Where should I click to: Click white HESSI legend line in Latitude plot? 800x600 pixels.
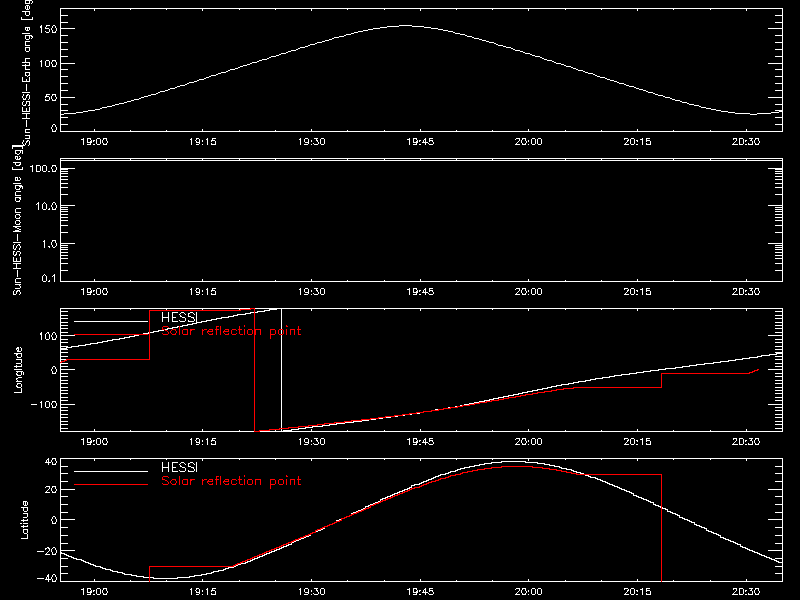pos(111,471)
